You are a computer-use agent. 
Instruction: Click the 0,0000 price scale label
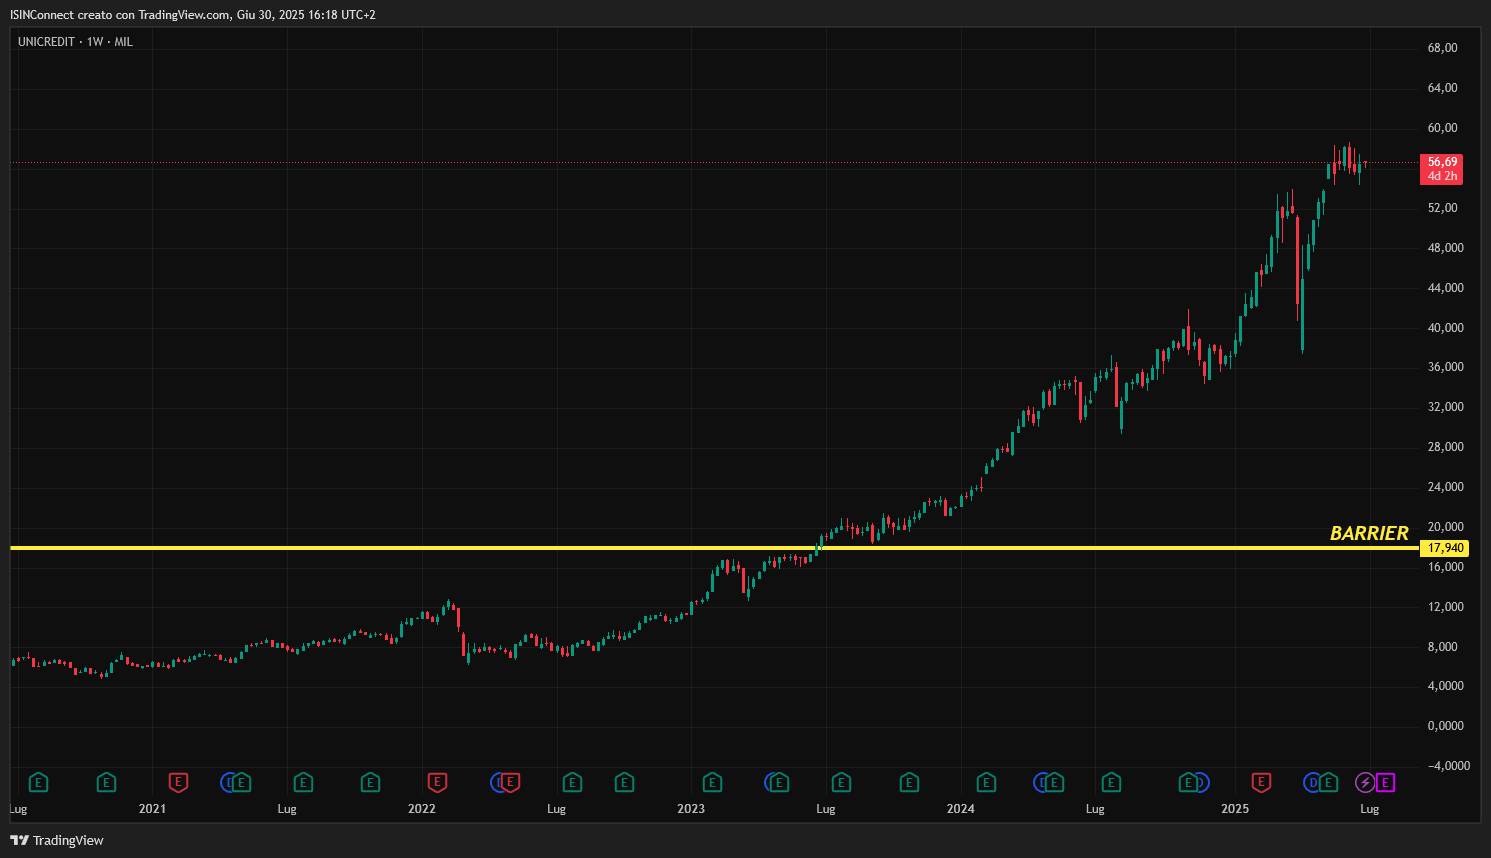[x=1445, y=726]
